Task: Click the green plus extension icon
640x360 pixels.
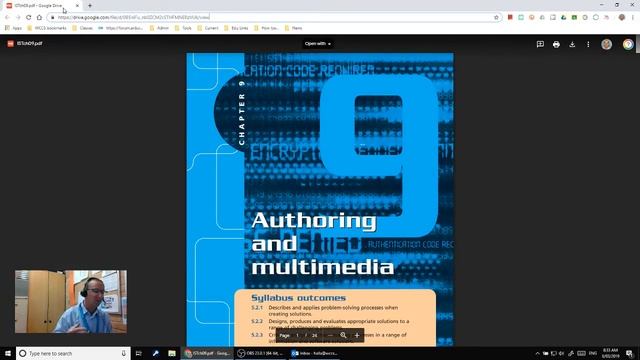Action: (574, 17)
